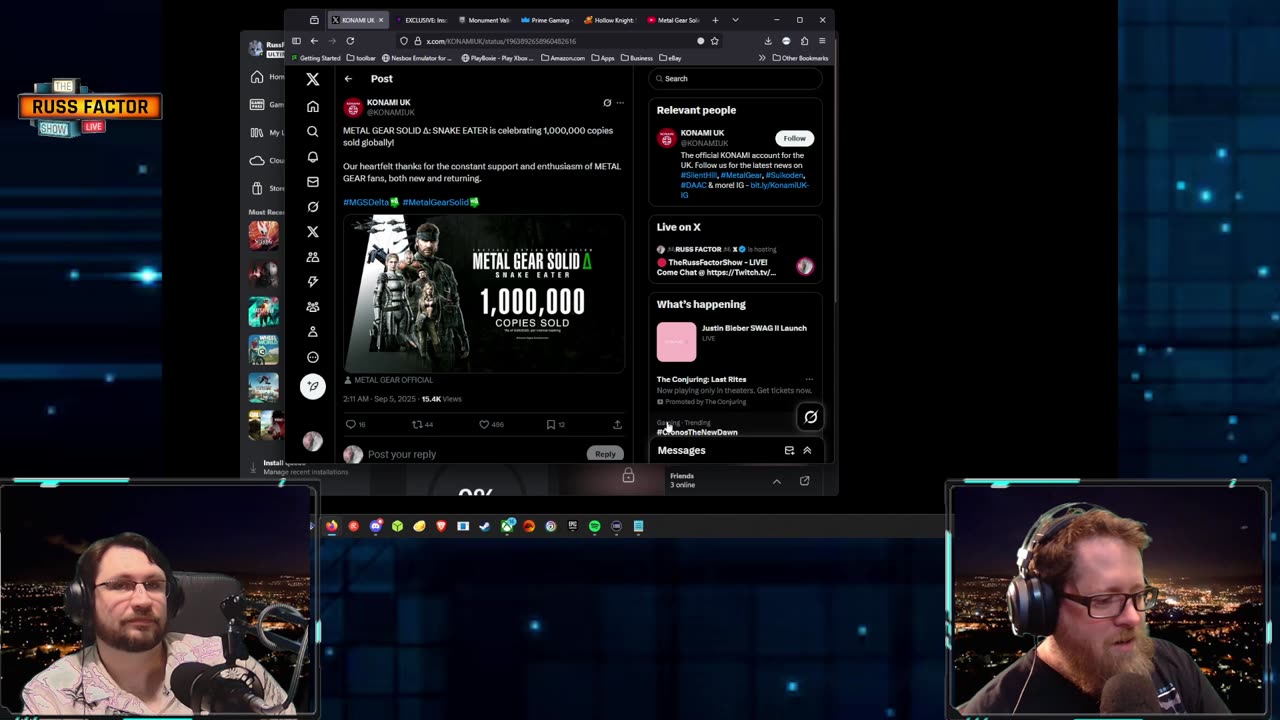Follow KONAMI UK in Relevant people
Screen dimensions: 1280x720
point(794,139)
